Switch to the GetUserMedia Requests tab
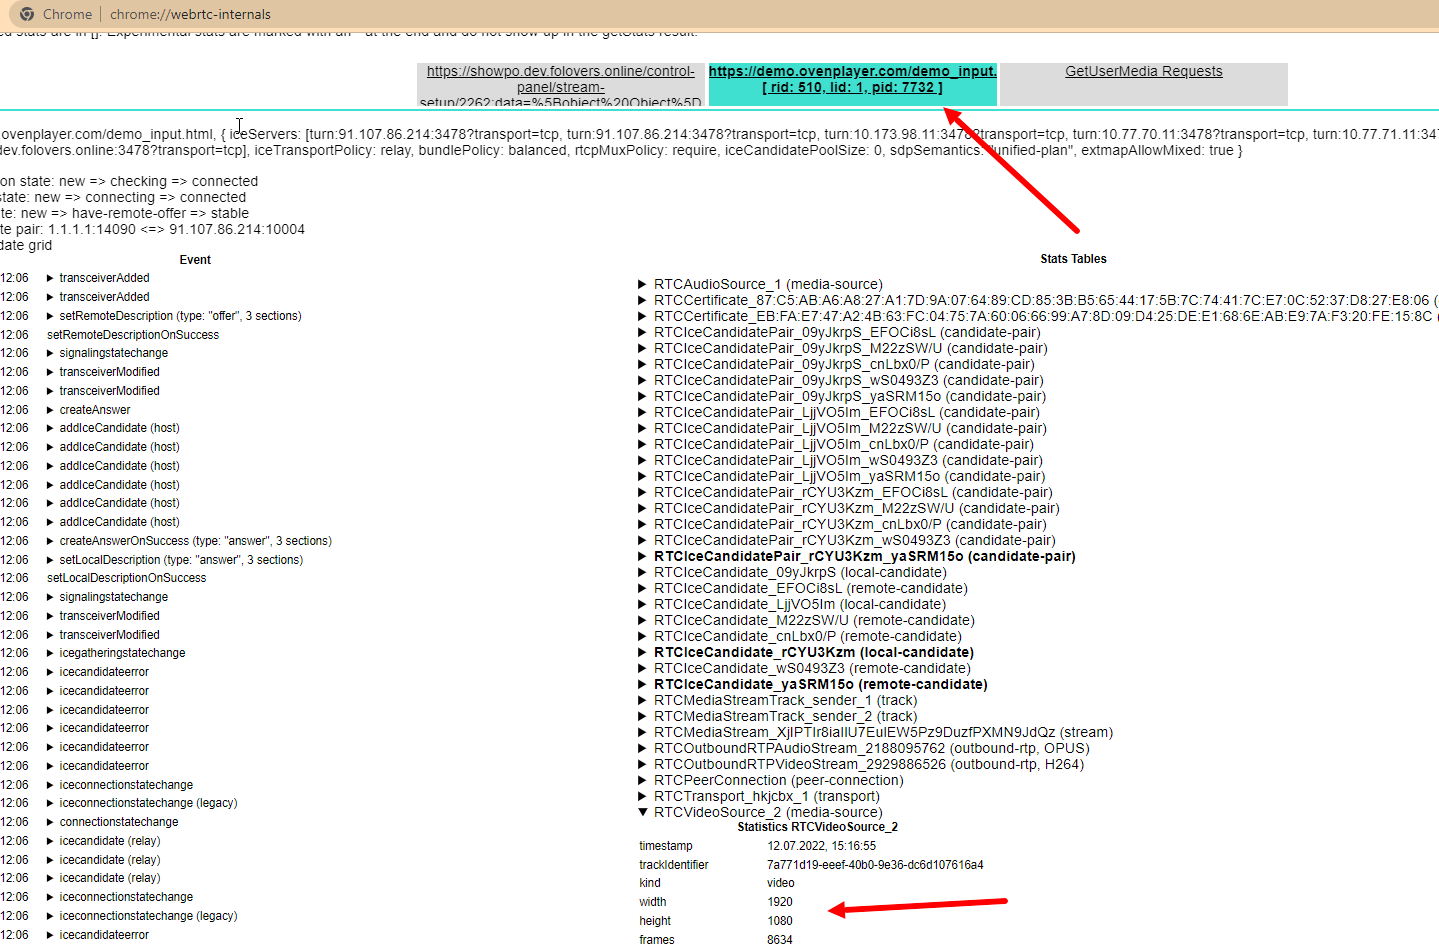The image size is (1439, 945). coord(1143,70)
